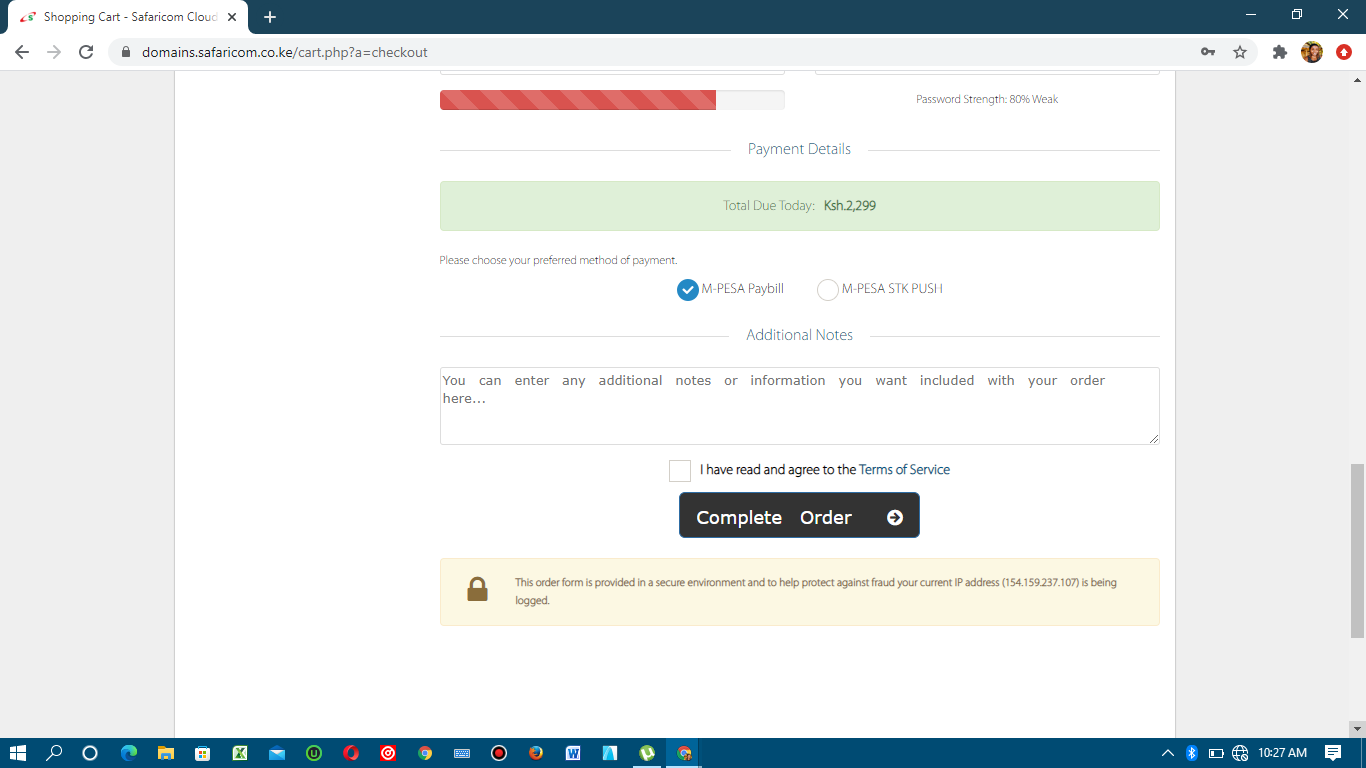
Task: Reload the checkout page
Action: click(86, 52)
